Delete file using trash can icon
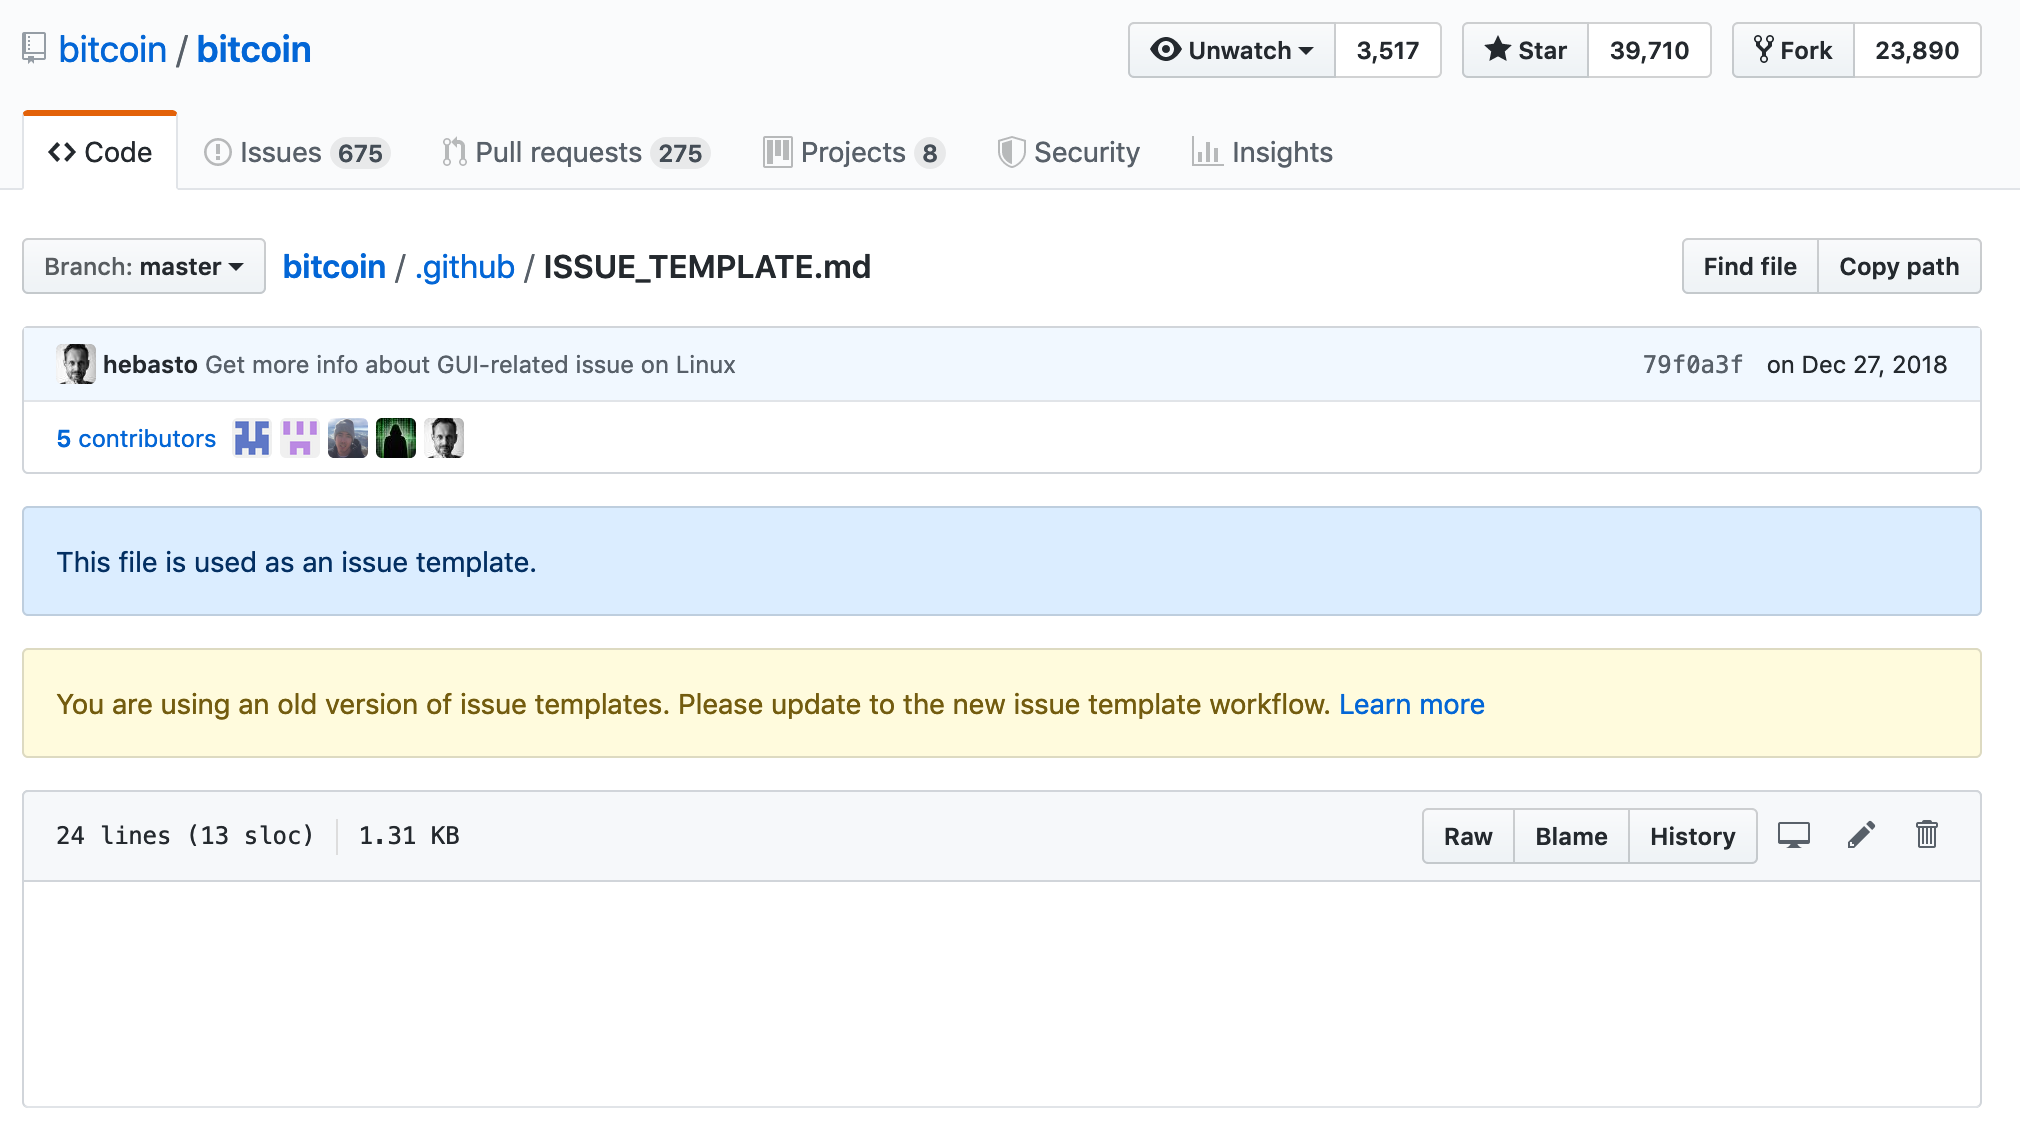Screen dimensions: 2020x1128 [x=1927, y=834]
